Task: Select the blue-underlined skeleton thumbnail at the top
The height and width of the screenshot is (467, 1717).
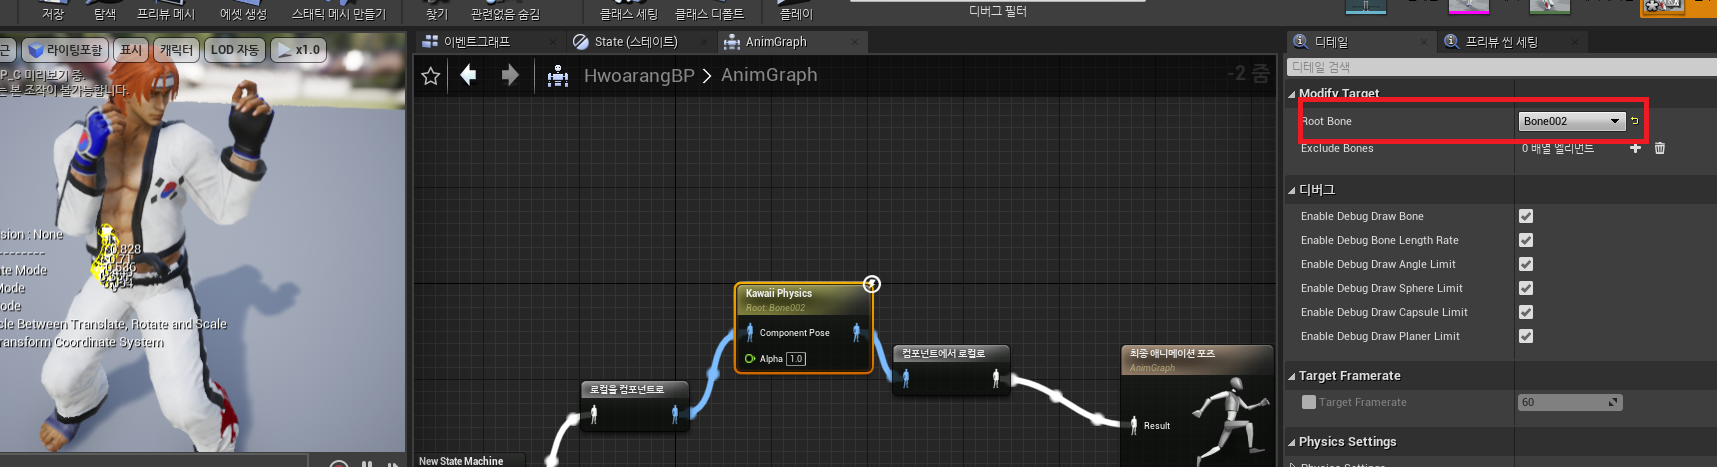Action: (x=1366, y=6)
